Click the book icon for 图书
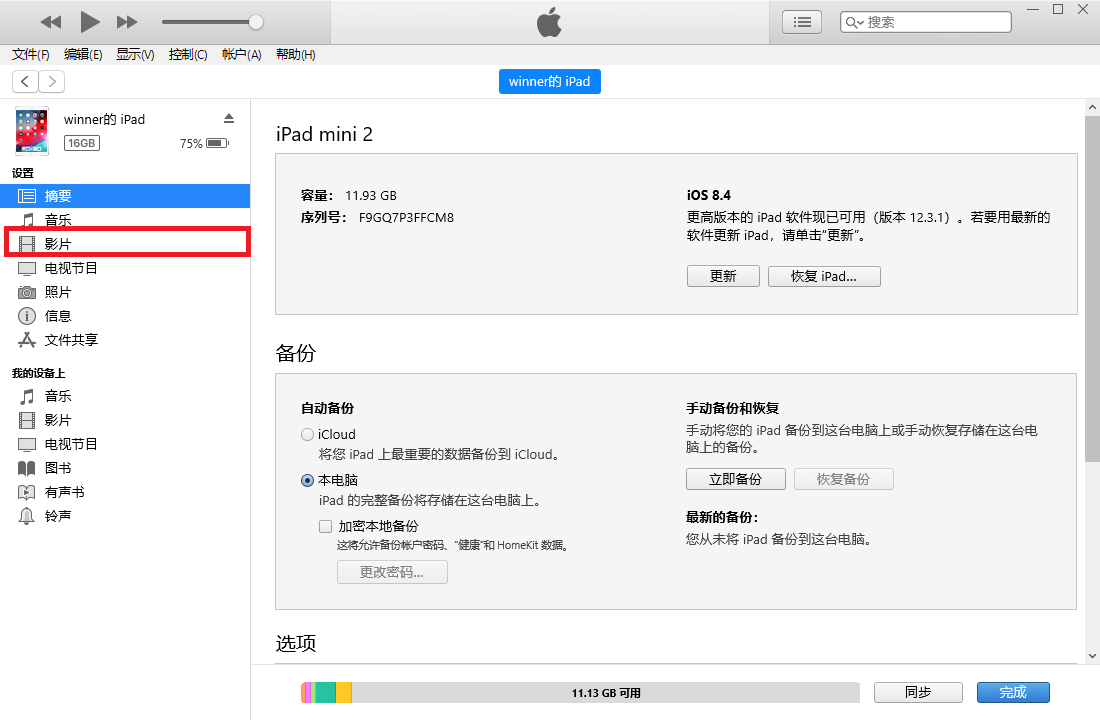This screenshot has height=720, width=1100. pyautogui.click(x=27, y=468)
